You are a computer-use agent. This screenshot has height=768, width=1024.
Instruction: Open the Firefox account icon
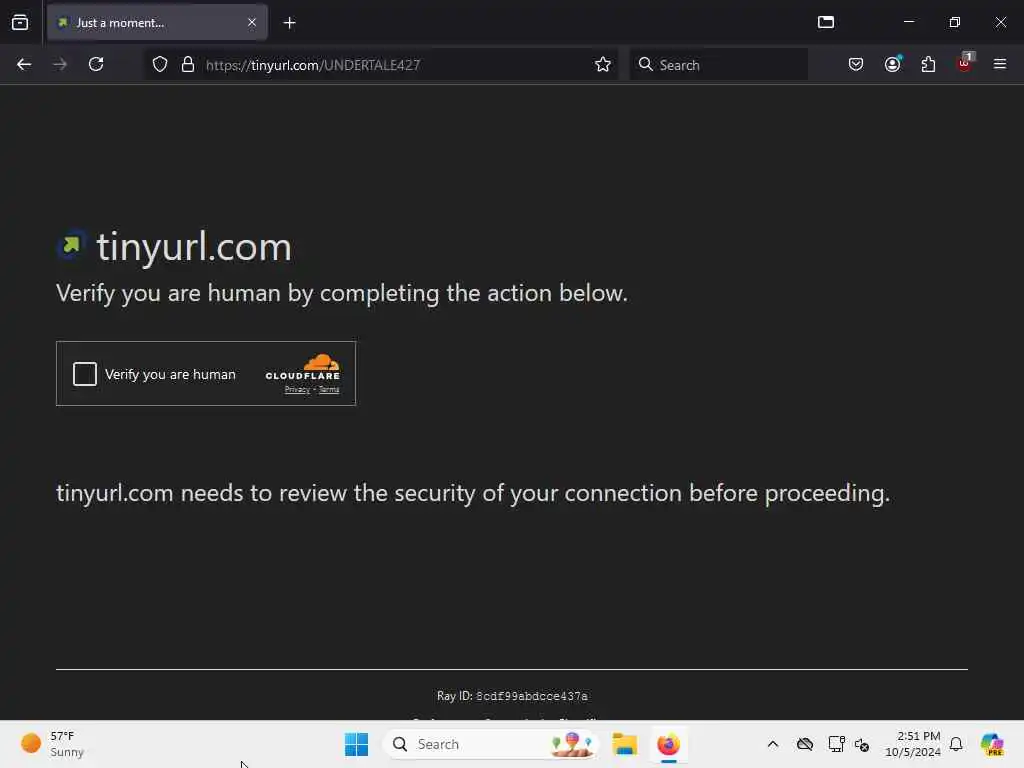892,65
